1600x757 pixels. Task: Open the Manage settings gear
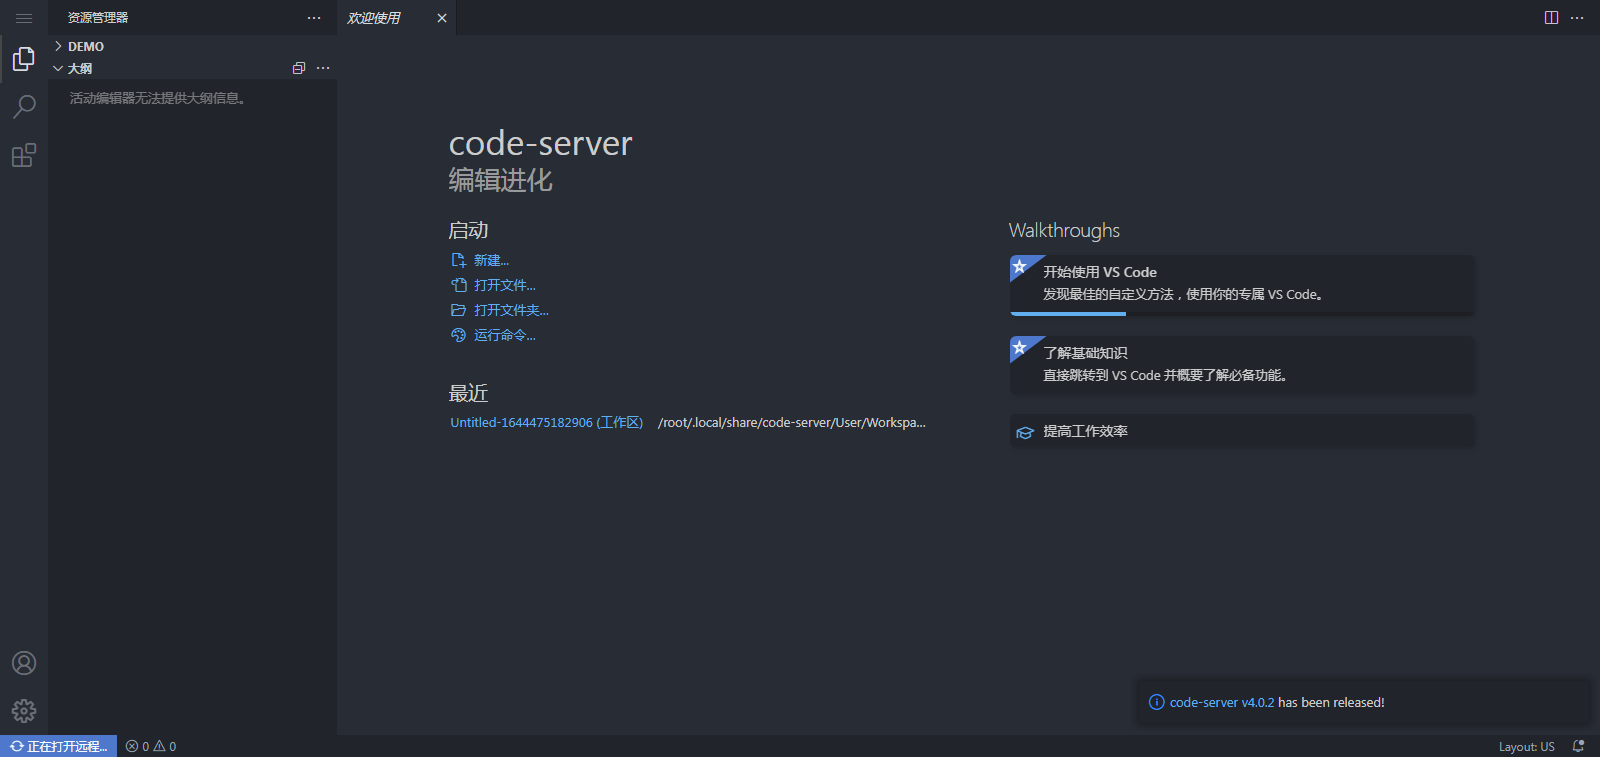(x=24, y=711)
